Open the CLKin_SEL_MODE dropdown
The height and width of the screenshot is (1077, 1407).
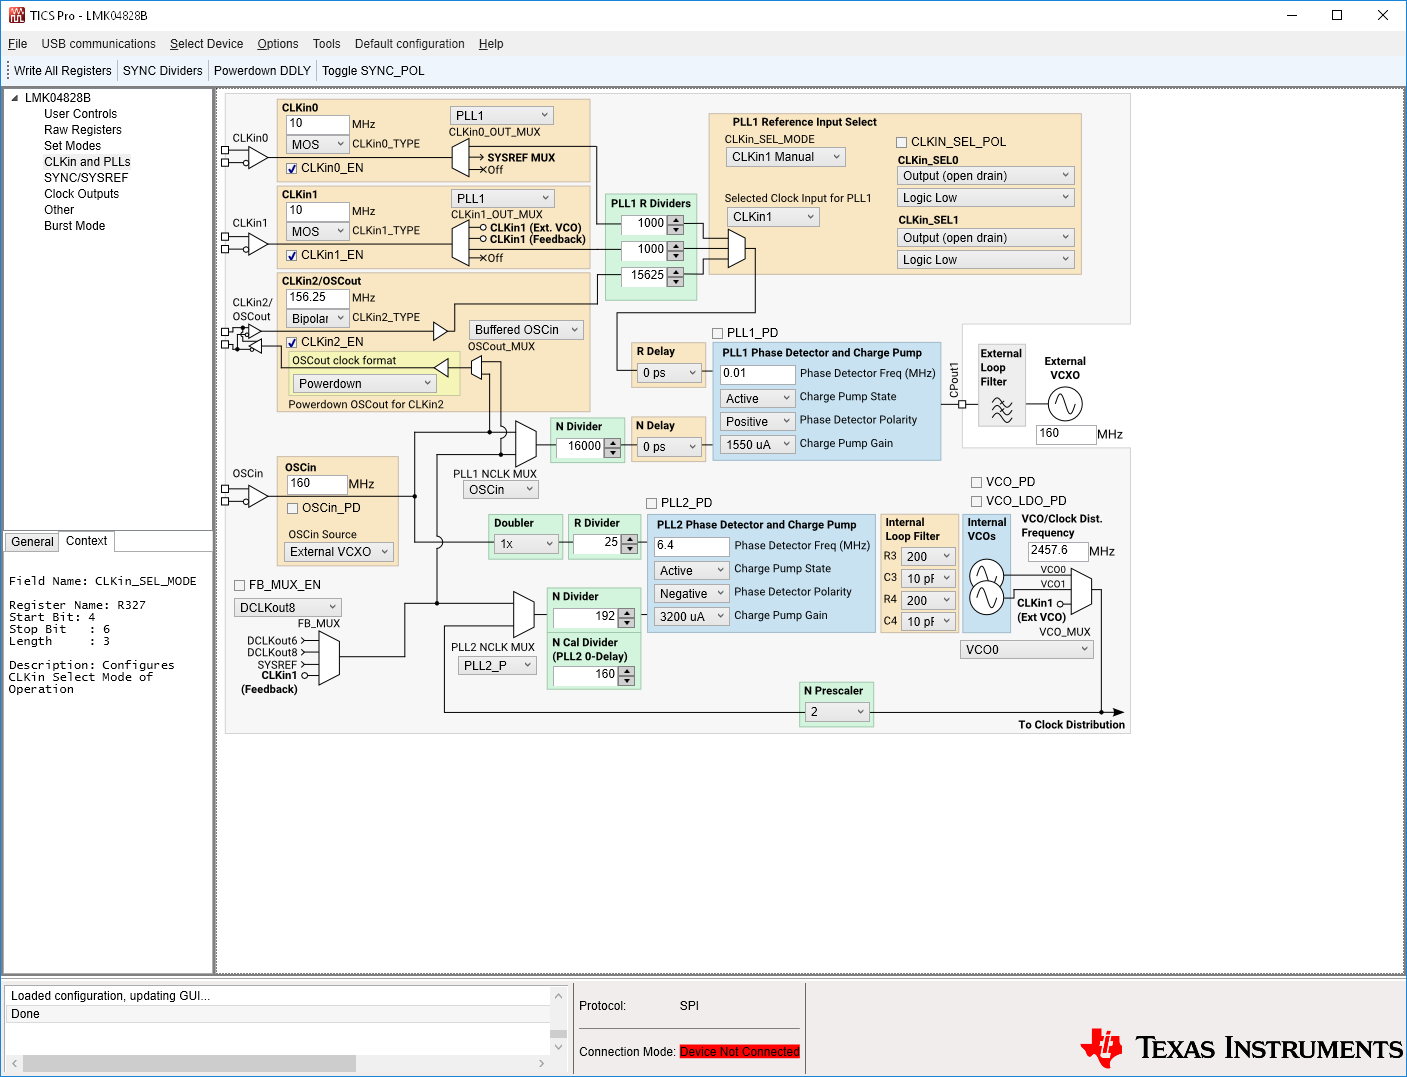tap(786, 157)
